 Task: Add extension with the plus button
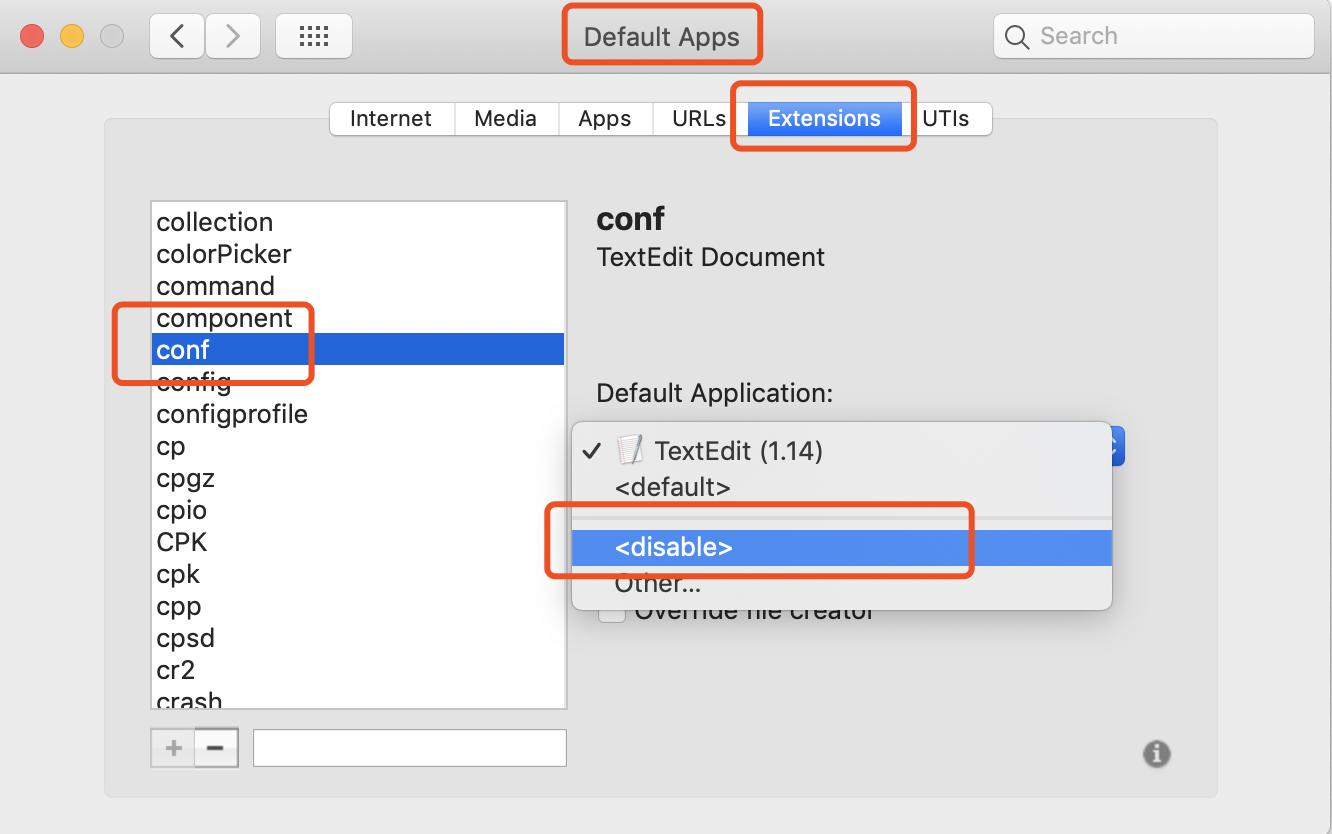click(x=173, y=747)
